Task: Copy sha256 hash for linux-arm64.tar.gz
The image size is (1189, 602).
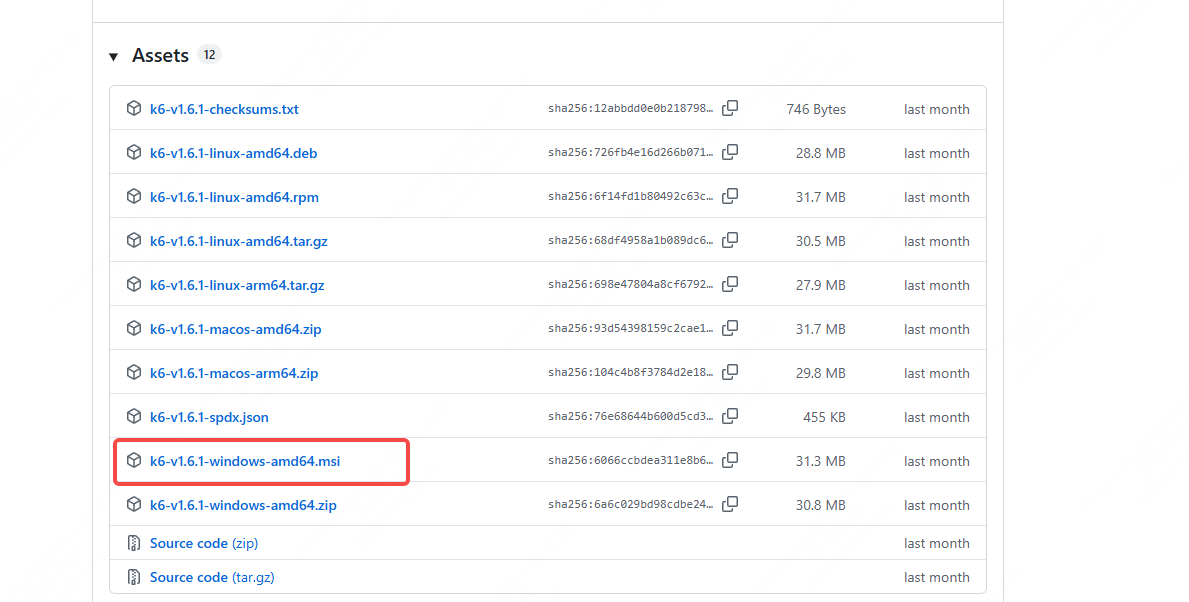Action: (730, 284)
